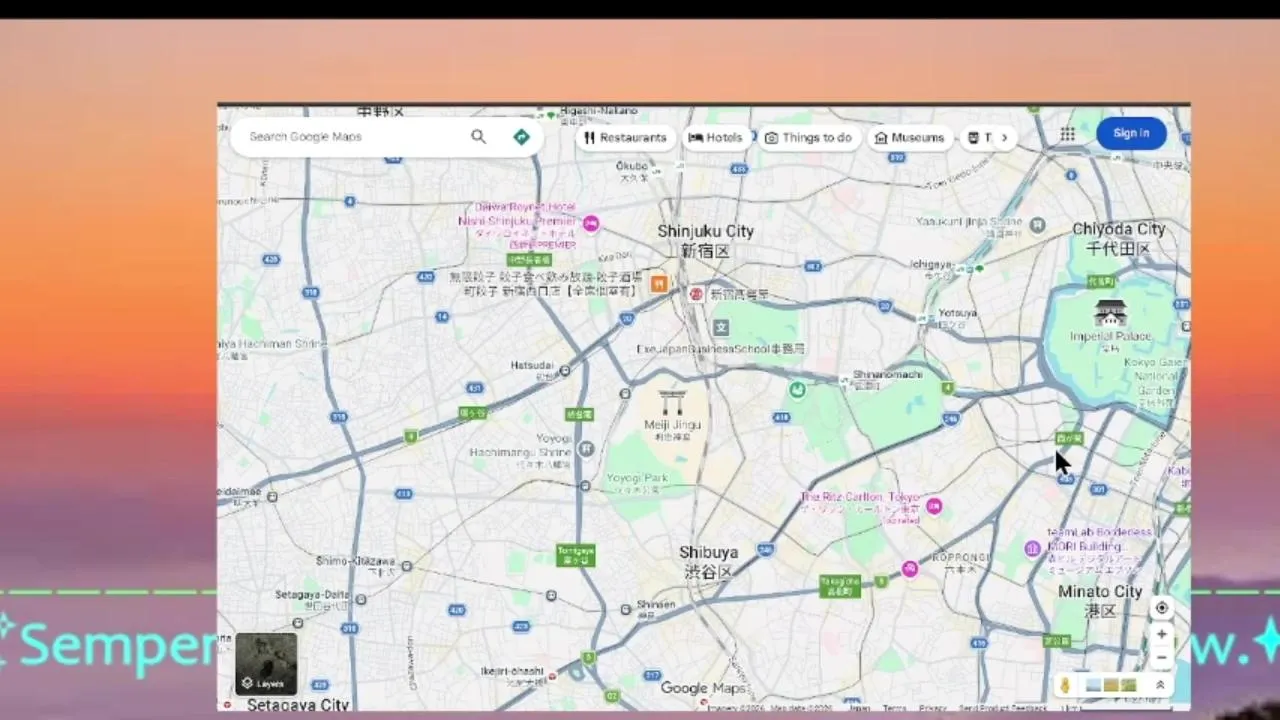
Task: Click the Shinjuku City map label
Action: tap(705, 240)
